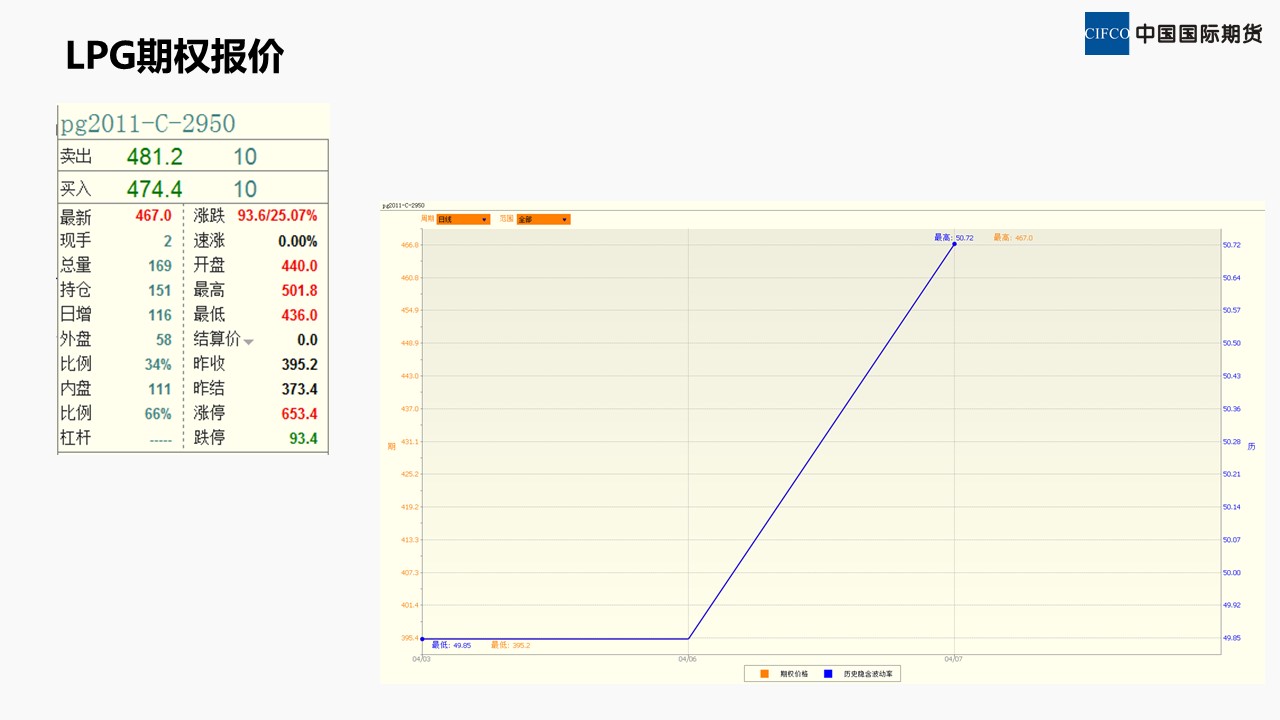This screenshot has width=1280, height=720.
Task: Click the blue 历史隐含波动率 legend swatch
Action: 827,674
